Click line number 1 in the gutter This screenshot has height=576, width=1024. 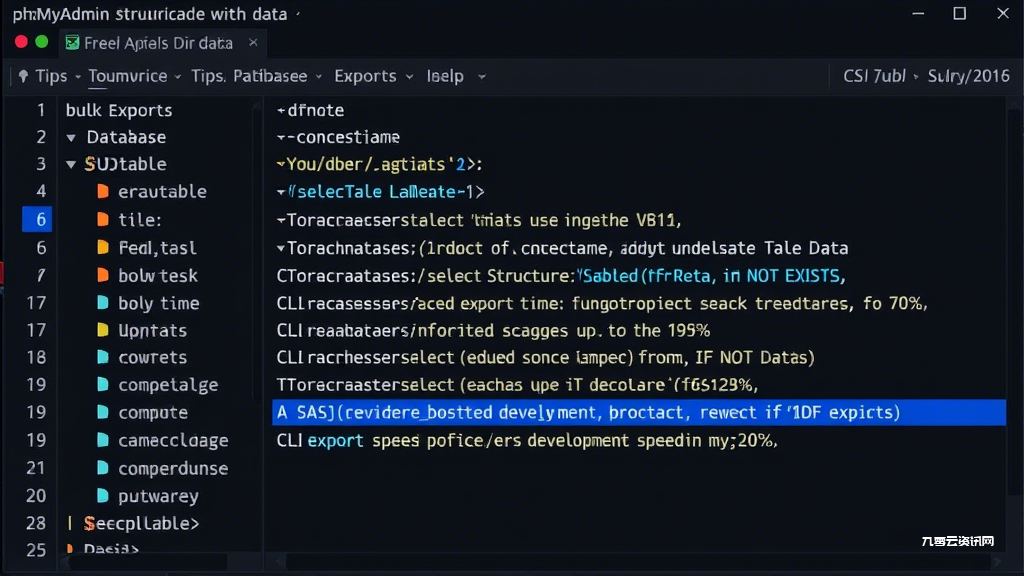pyautogui.click(x=40, y=110)
